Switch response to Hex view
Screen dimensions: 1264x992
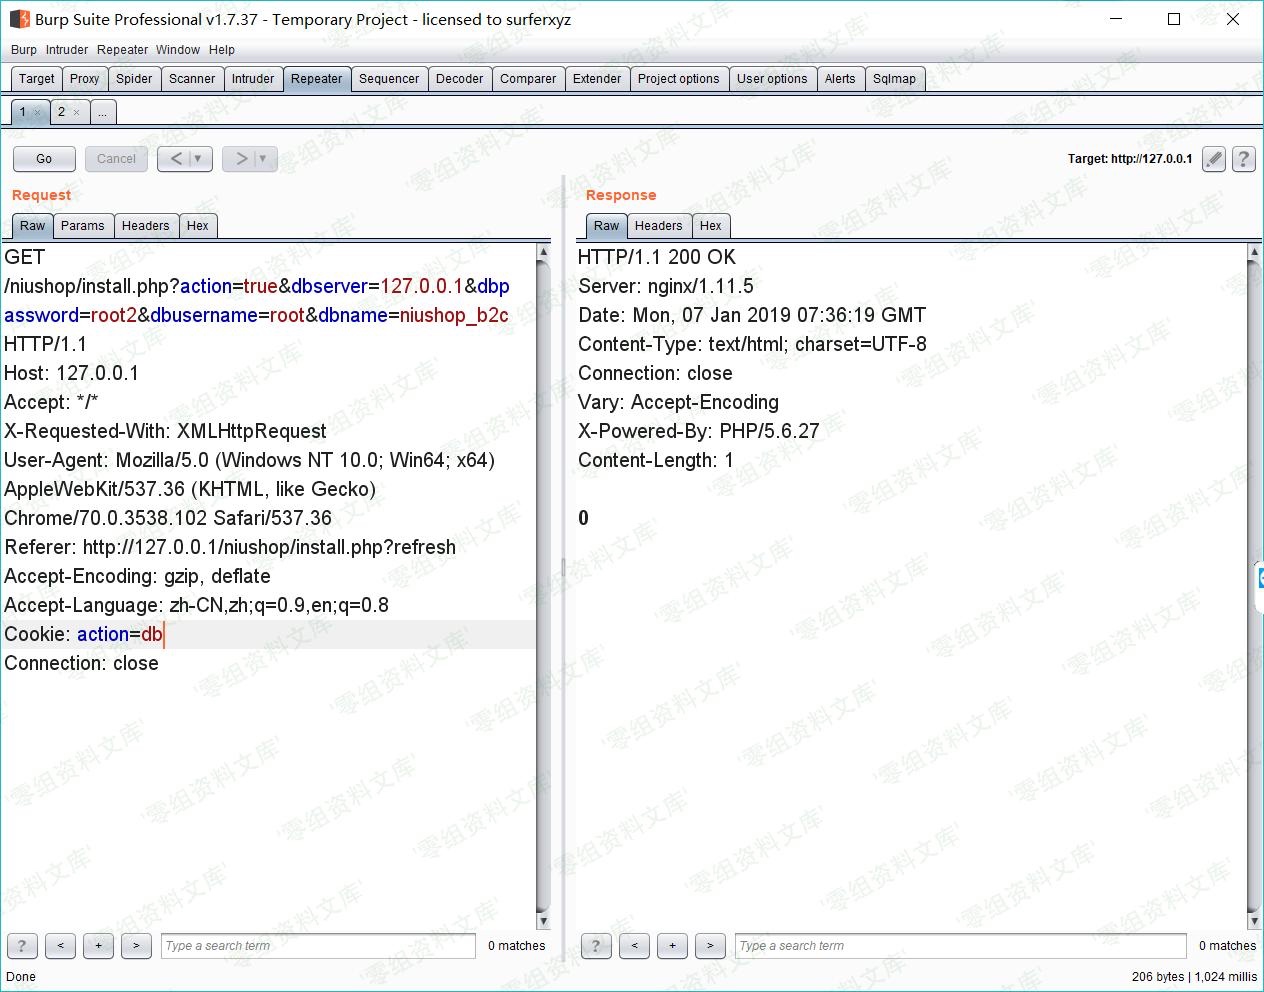click(710, 226)
